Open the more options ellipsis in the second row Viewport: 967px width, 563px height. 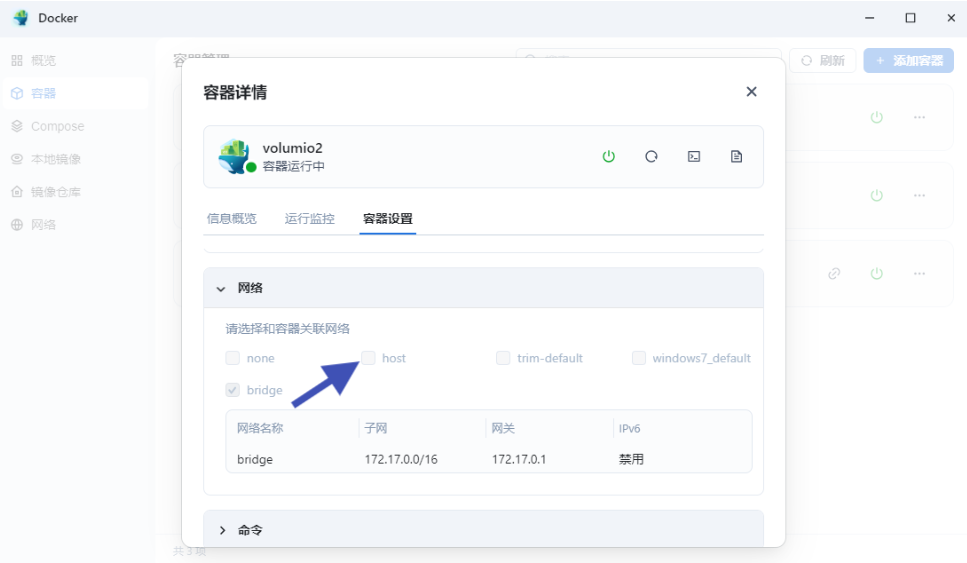coord(919,196)
